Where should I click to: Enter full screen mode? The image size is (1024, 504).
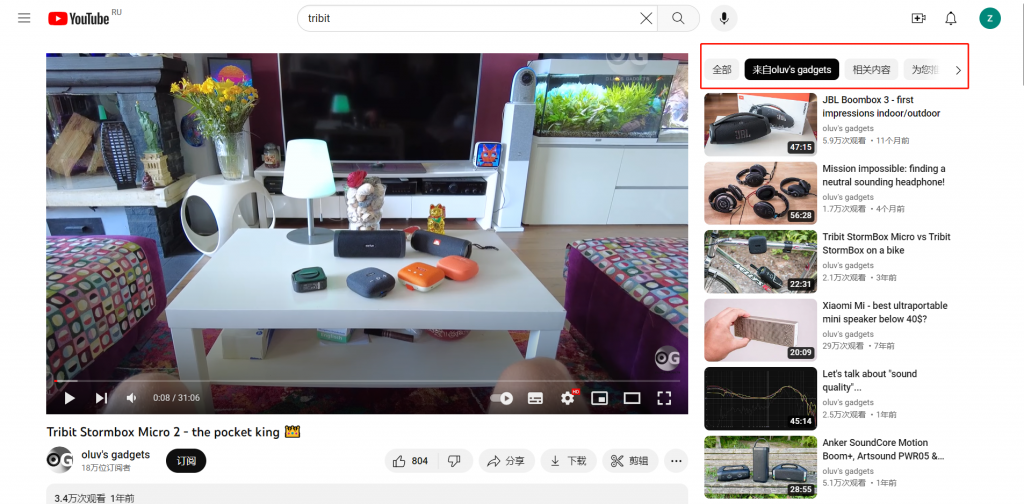(664, 398)
